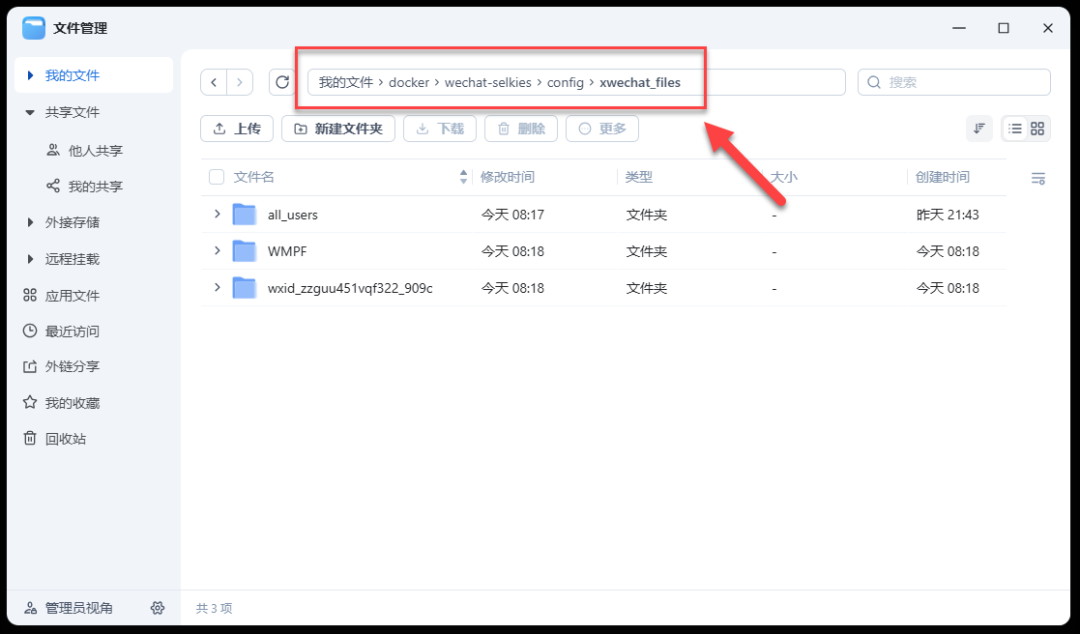This screenshot has width=1080, height=634.
Task: Click the 上传 (Upload) button
Action: [236, 128]
